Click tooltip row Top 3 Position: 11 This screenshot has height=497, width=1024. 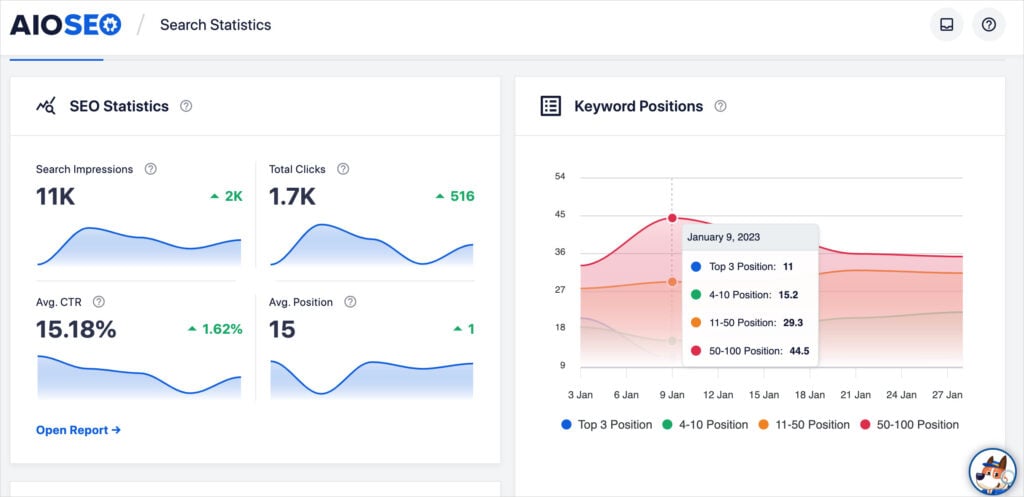click(x=742, y=266)
